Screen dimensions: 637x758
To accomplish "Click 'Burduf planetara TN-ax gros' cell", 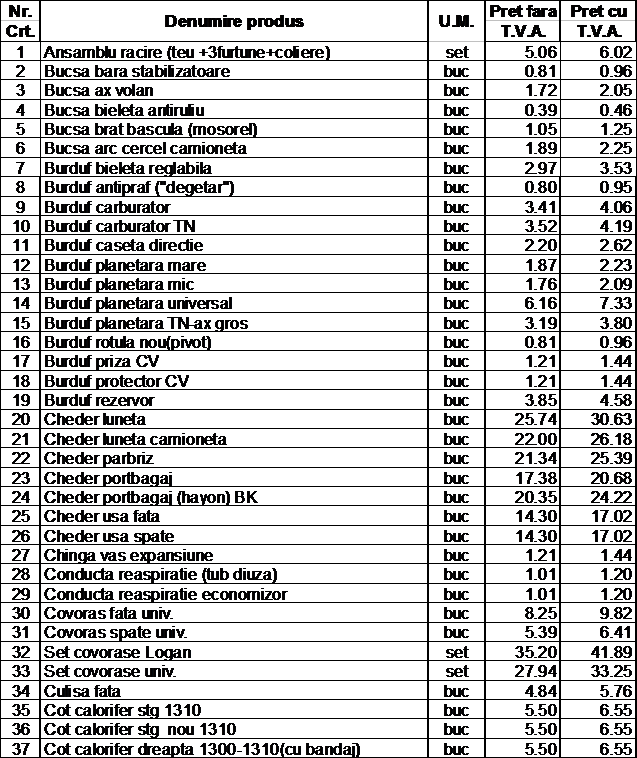I will [234, 323].
